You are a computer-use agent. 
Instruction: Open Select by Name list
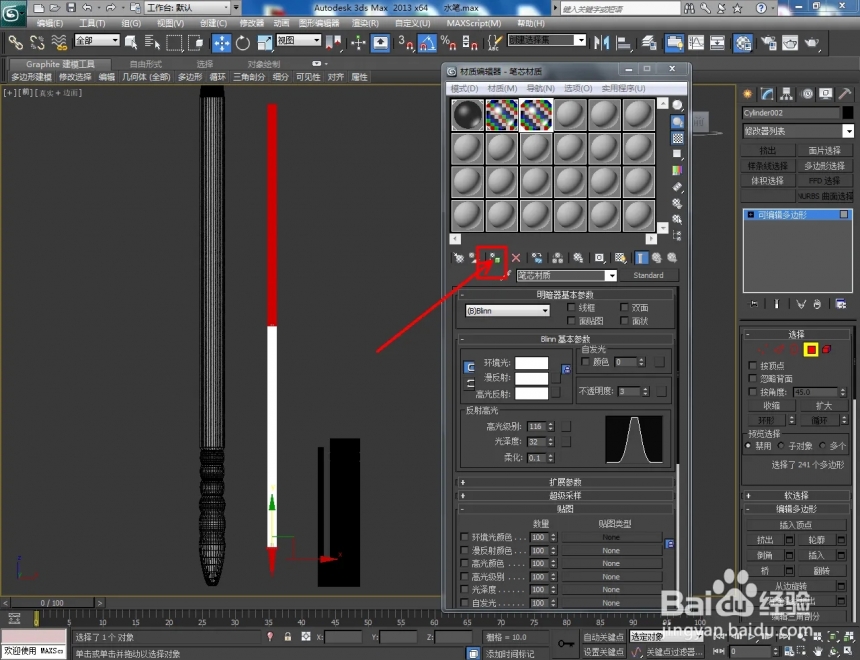151,42
